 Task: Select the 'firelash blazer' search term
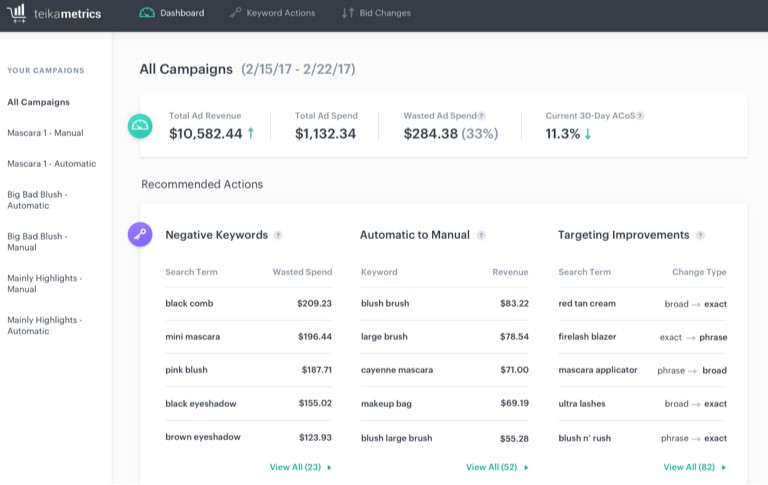tap(587, 337)
